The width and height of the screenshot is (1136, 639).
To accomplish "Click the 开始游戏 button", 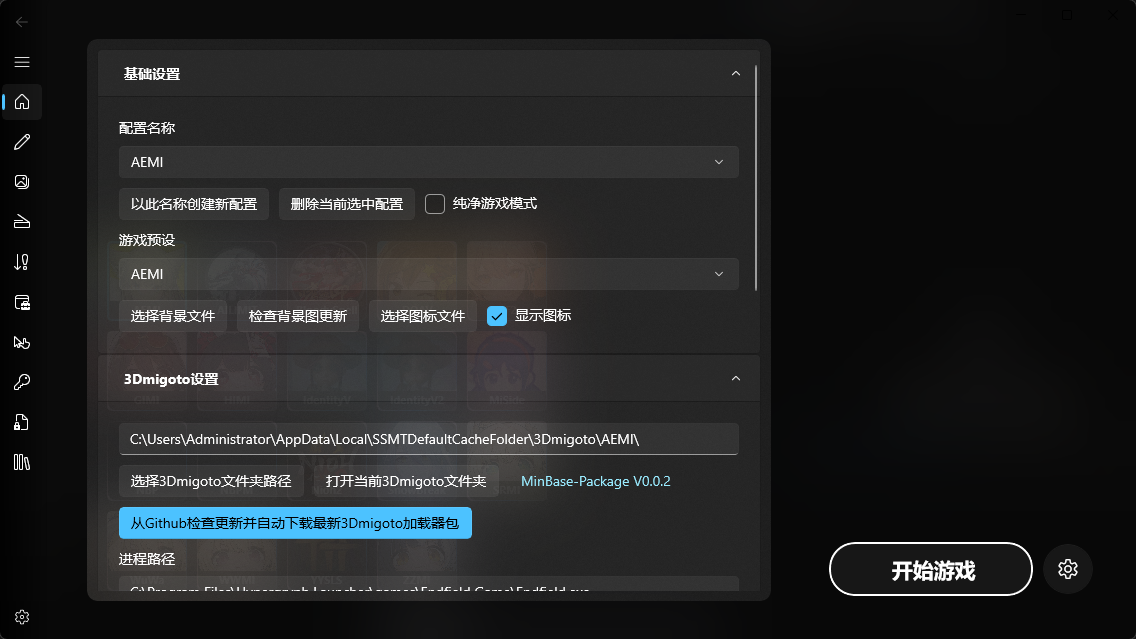I will 930,568.
